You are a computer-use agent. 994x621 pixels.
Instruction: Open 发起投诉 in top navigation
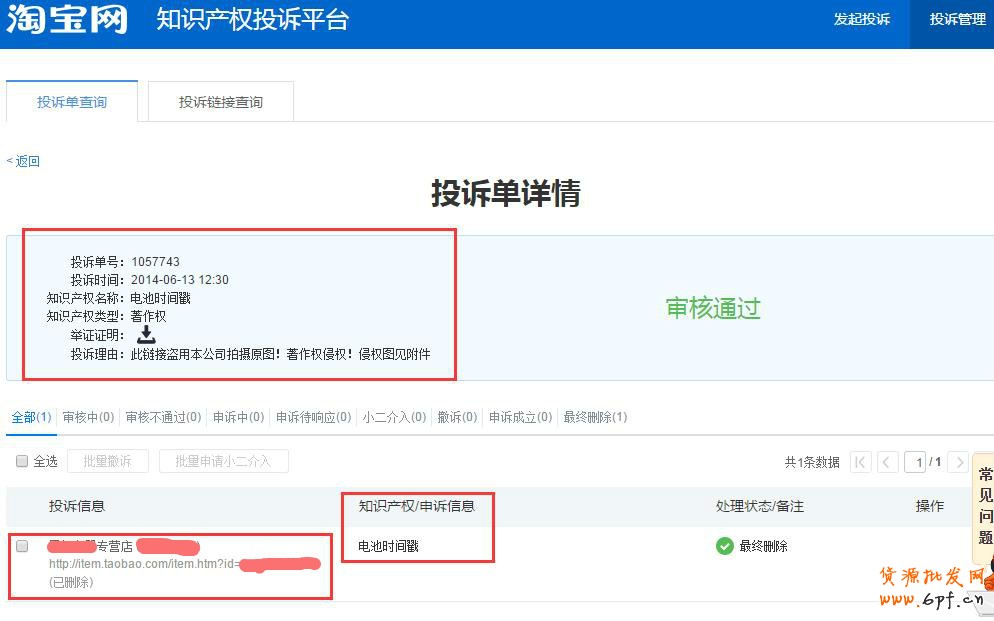coord(861,19)
